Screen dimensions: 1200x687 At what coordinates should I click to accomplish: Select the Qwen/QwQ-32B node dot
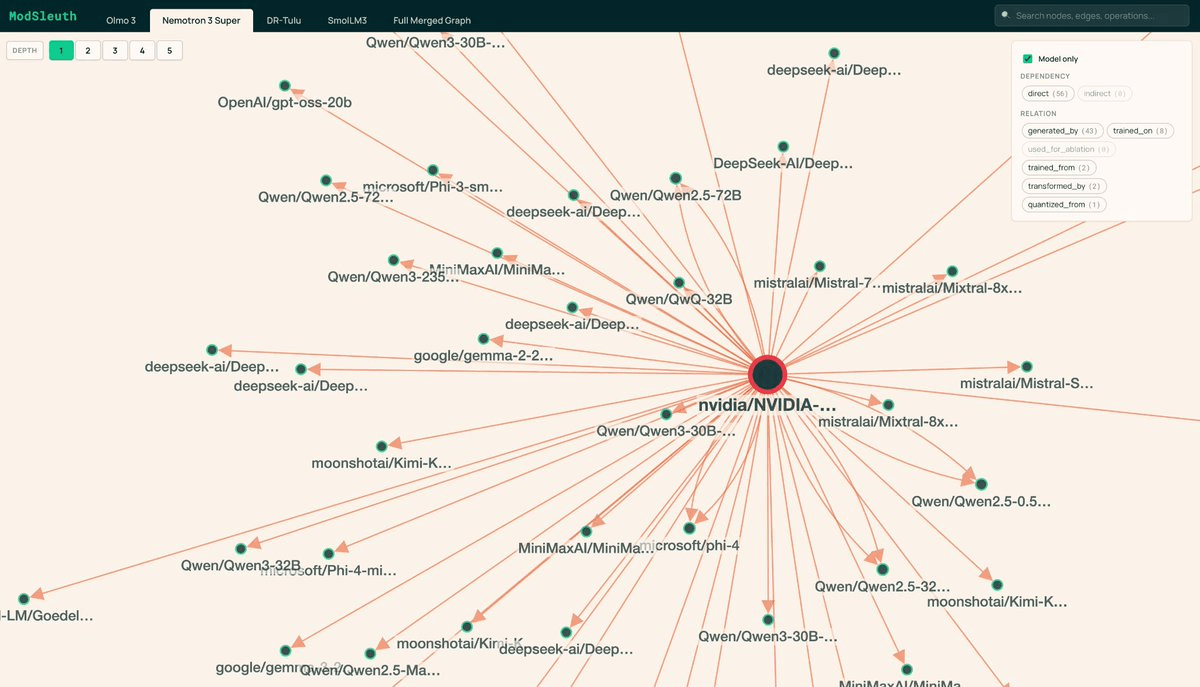[679, 283]
